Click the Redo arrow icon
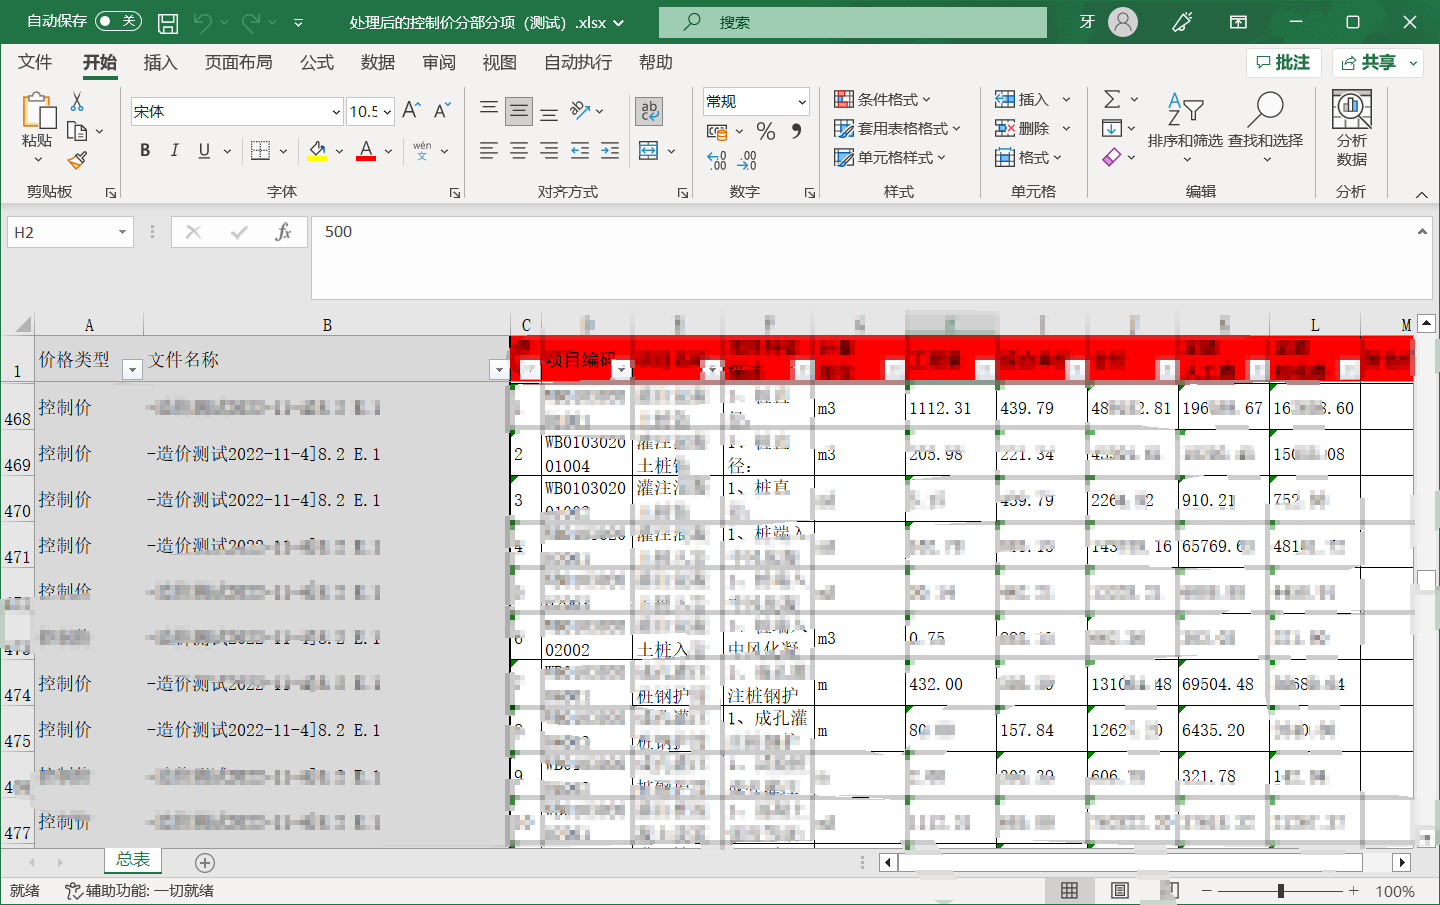The width and height of the screenshot is (1440, 905). [x=251, y=21]
